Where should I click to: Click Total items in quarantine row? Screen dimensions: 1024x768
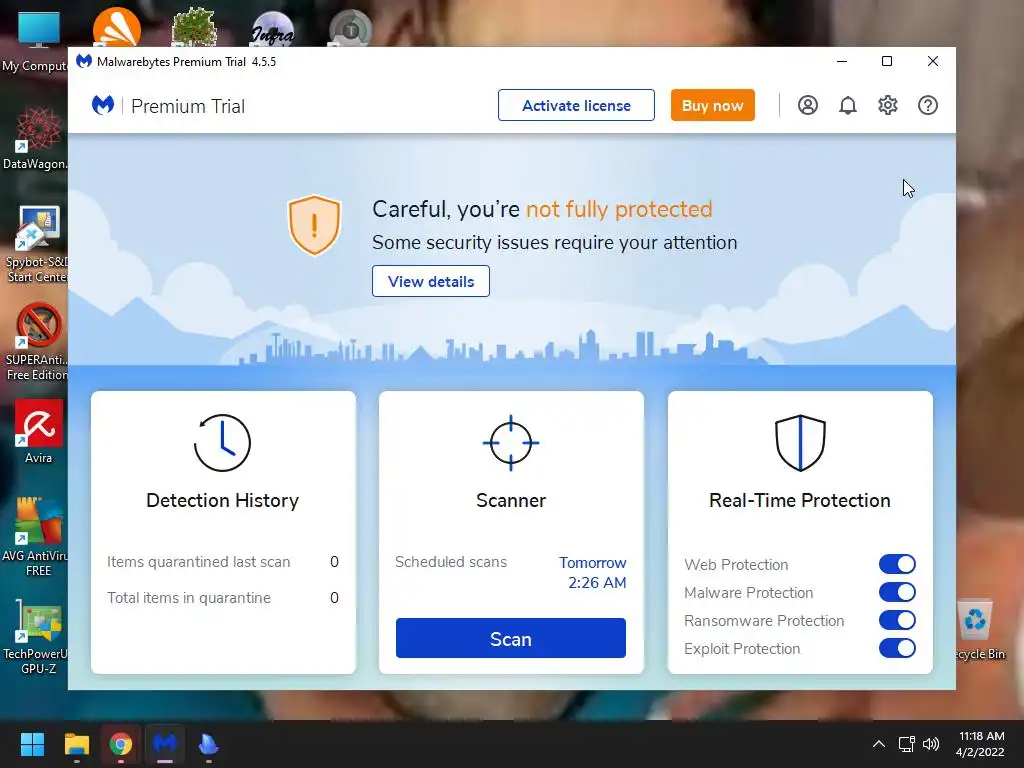pyautogui.click(x=223, y=598)
